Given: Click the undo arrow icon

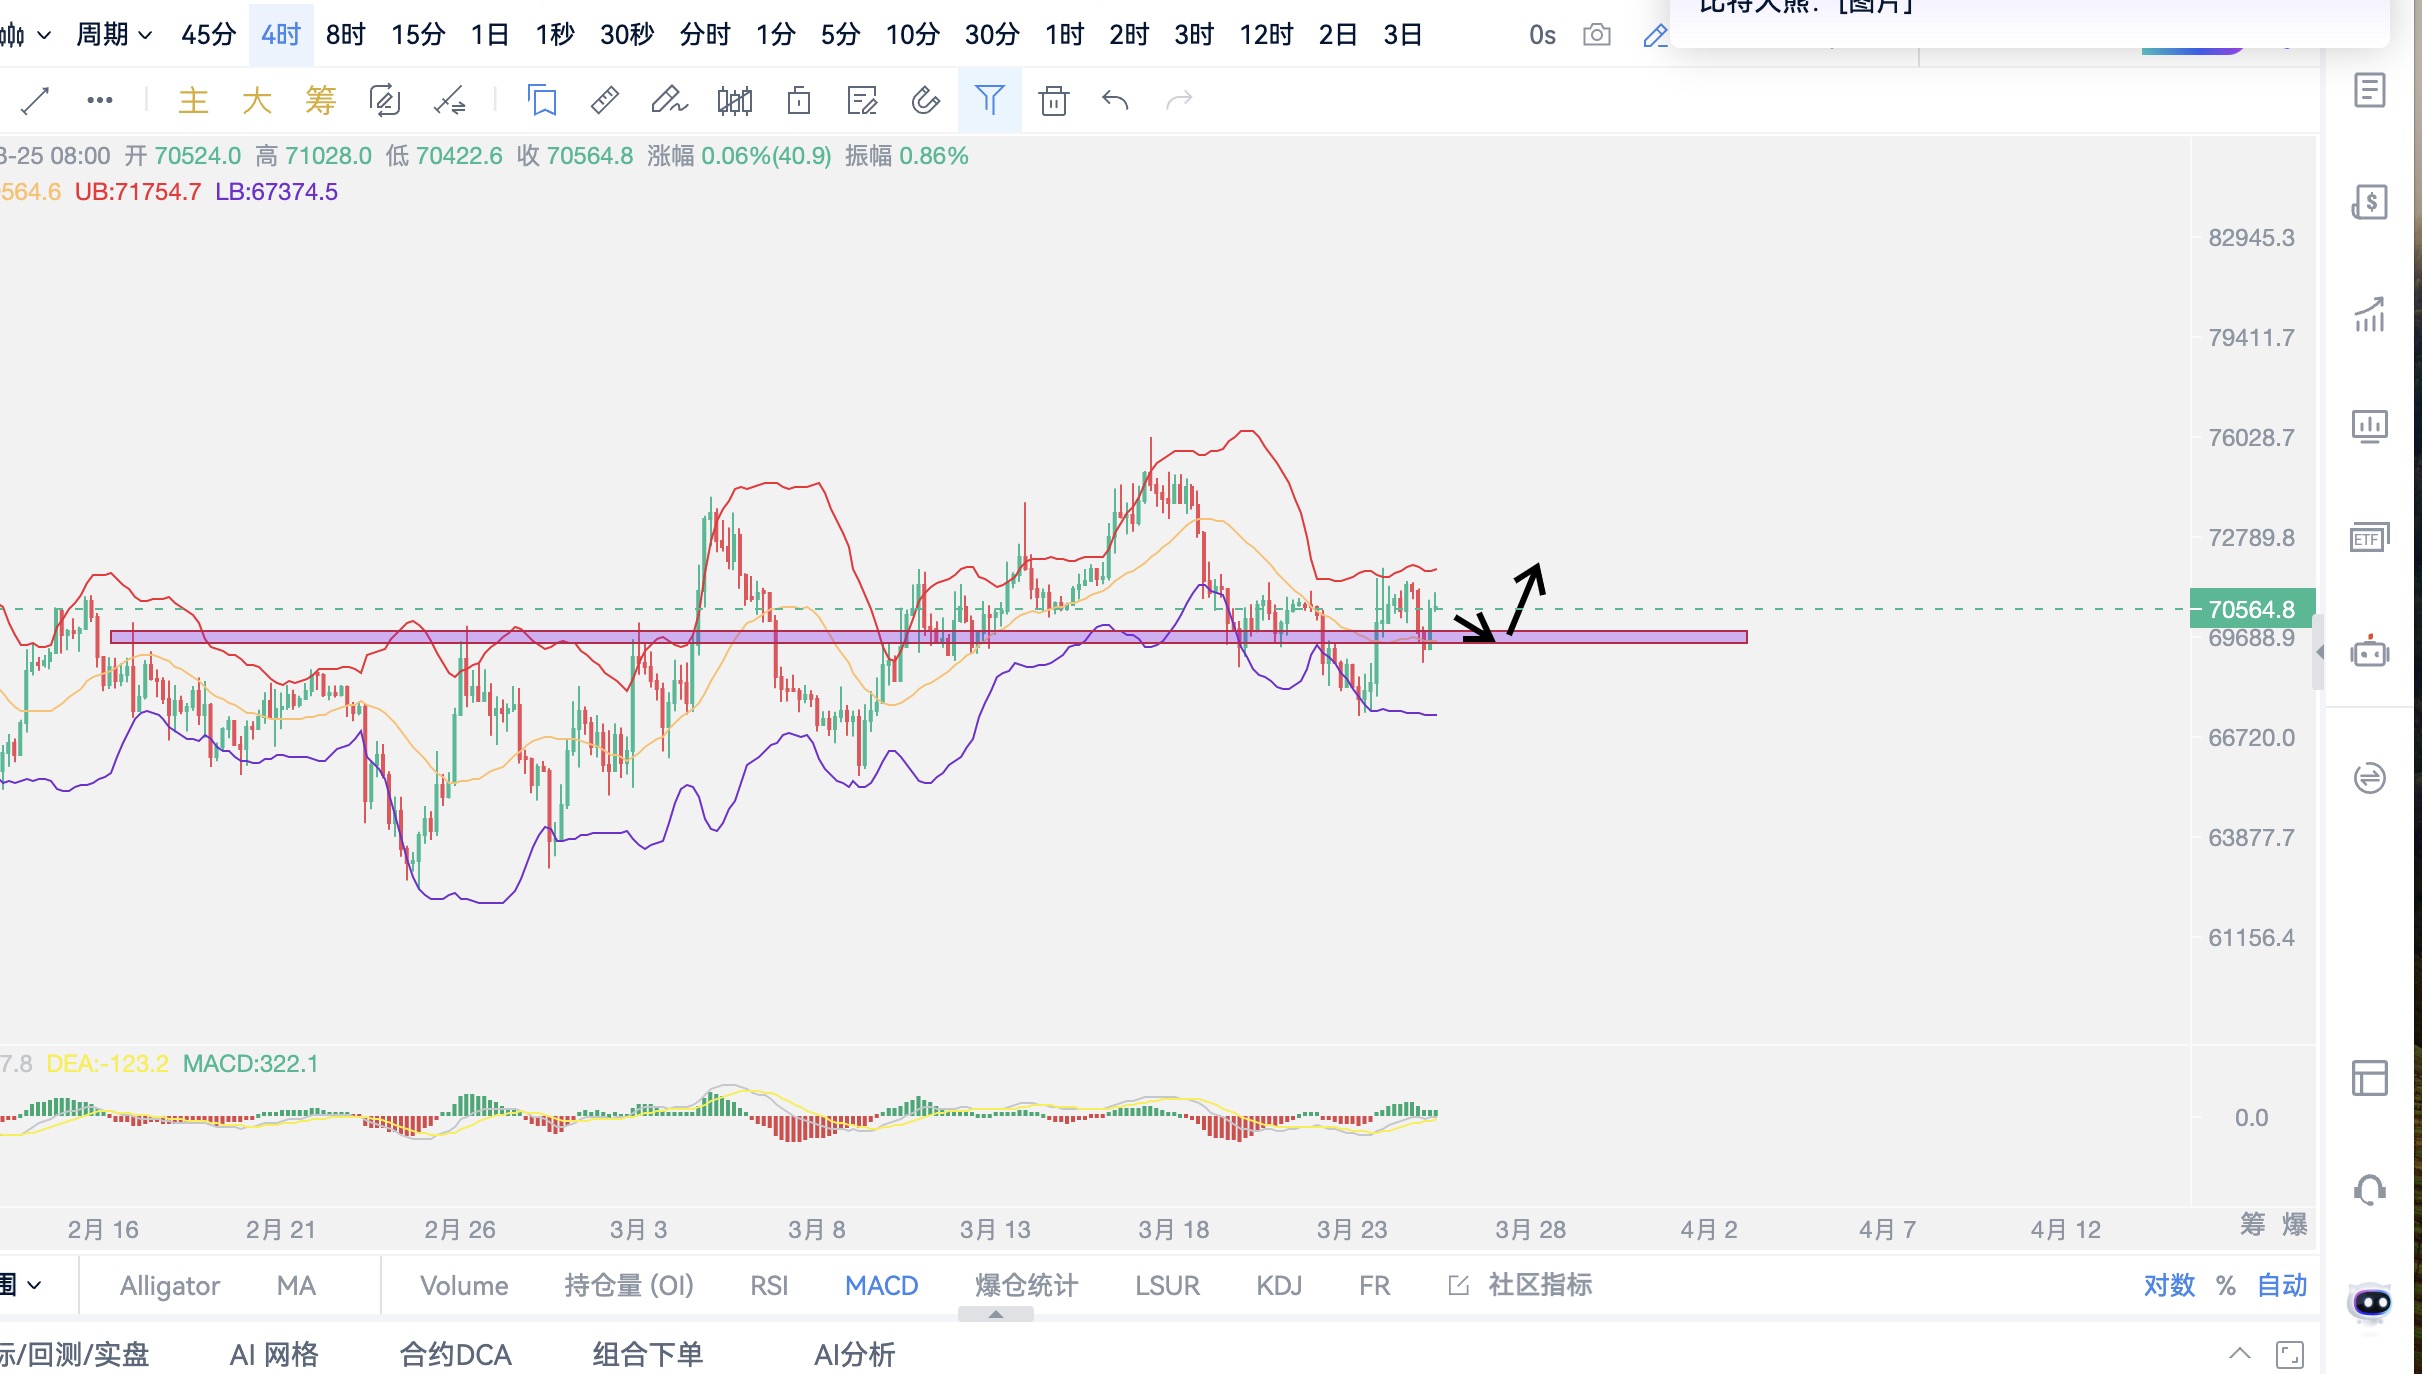Looking at the screenshot, I should click(x=1115, y=100).
